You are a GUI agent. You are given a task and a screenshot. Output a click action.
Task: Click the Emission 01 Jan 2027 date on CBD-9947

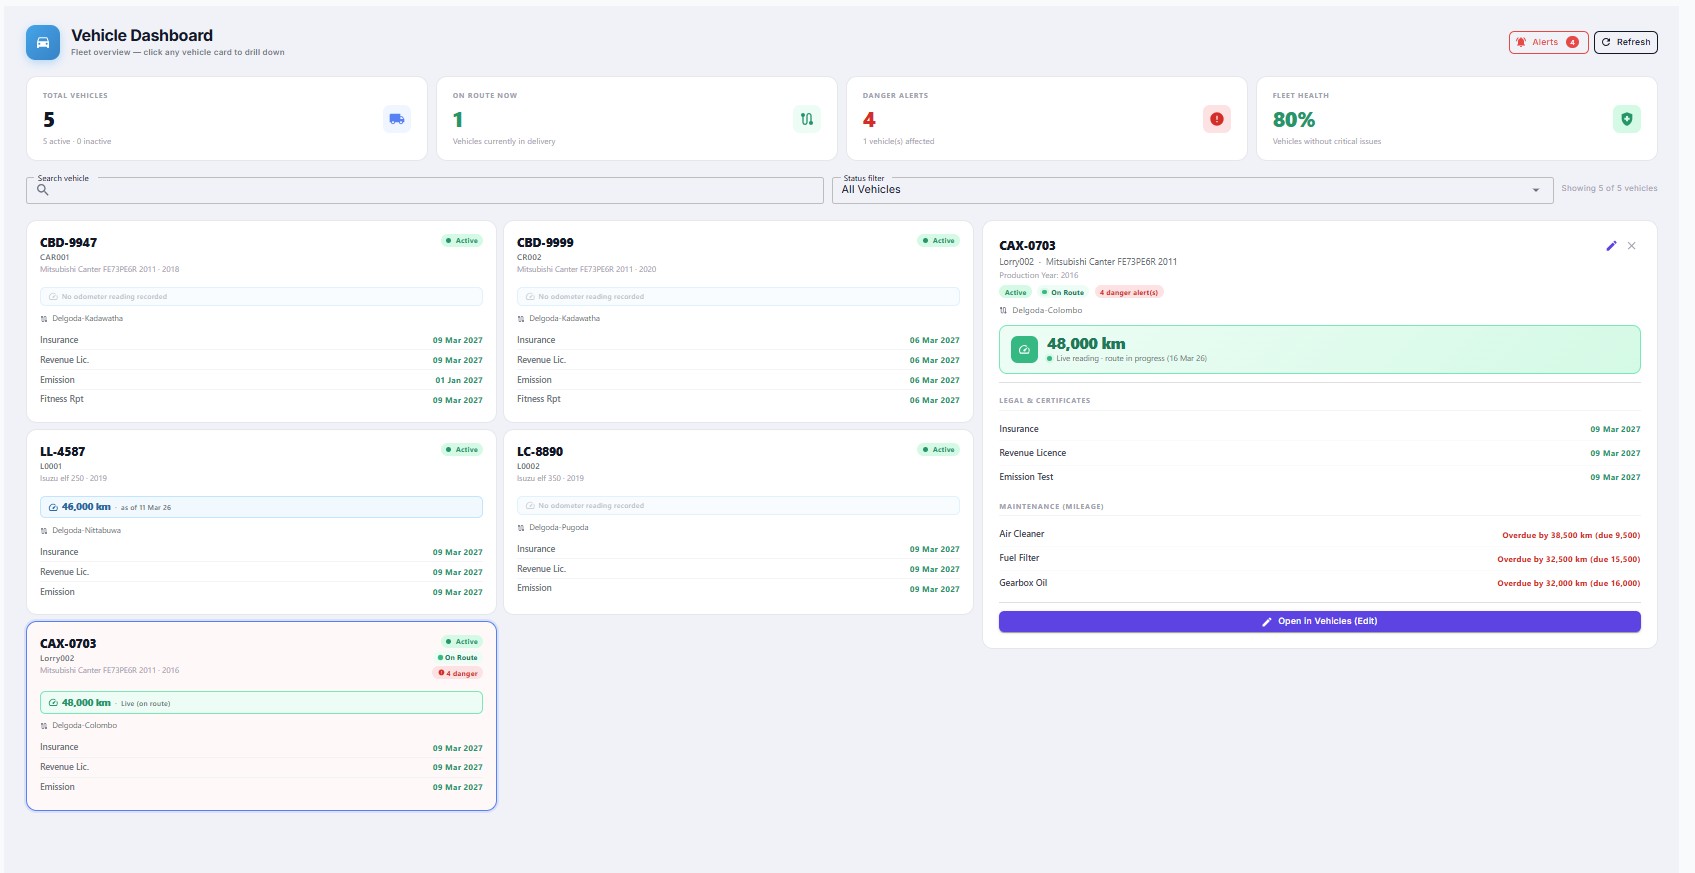[459, 381]
